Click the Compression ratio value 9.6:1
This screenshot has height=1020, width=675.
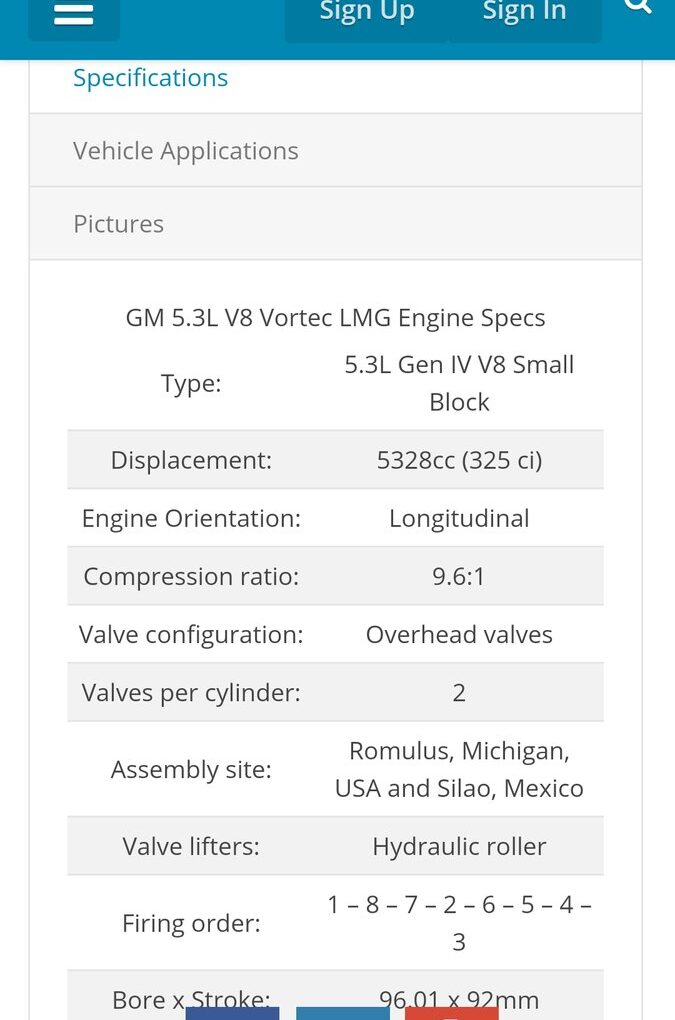[459, 576]
